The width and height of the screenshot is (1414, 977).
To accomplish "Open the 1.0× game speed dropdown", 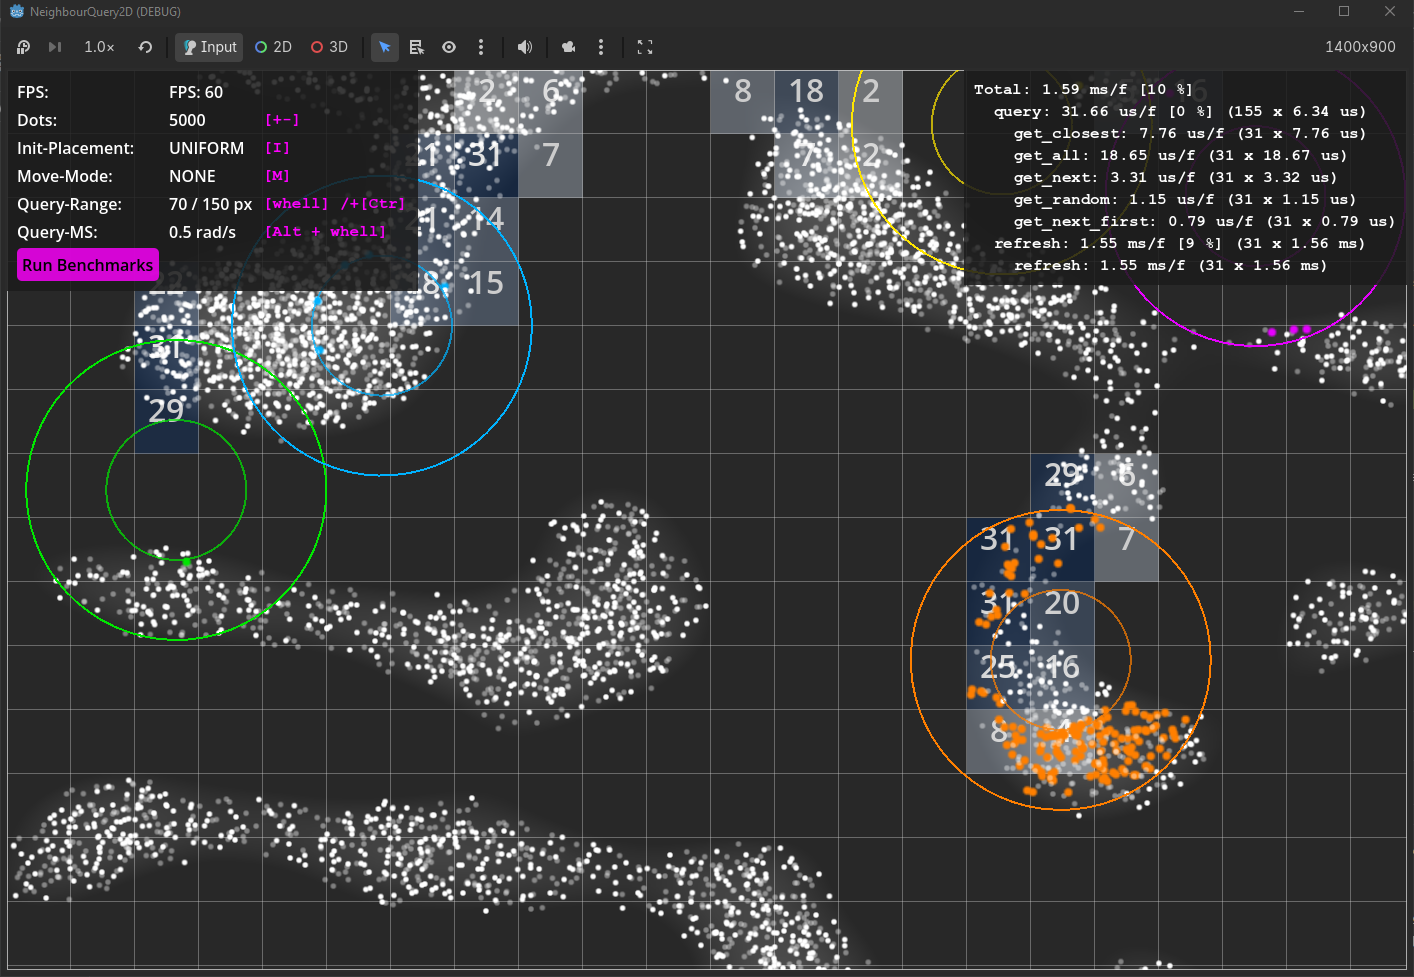I will [99, 47].
